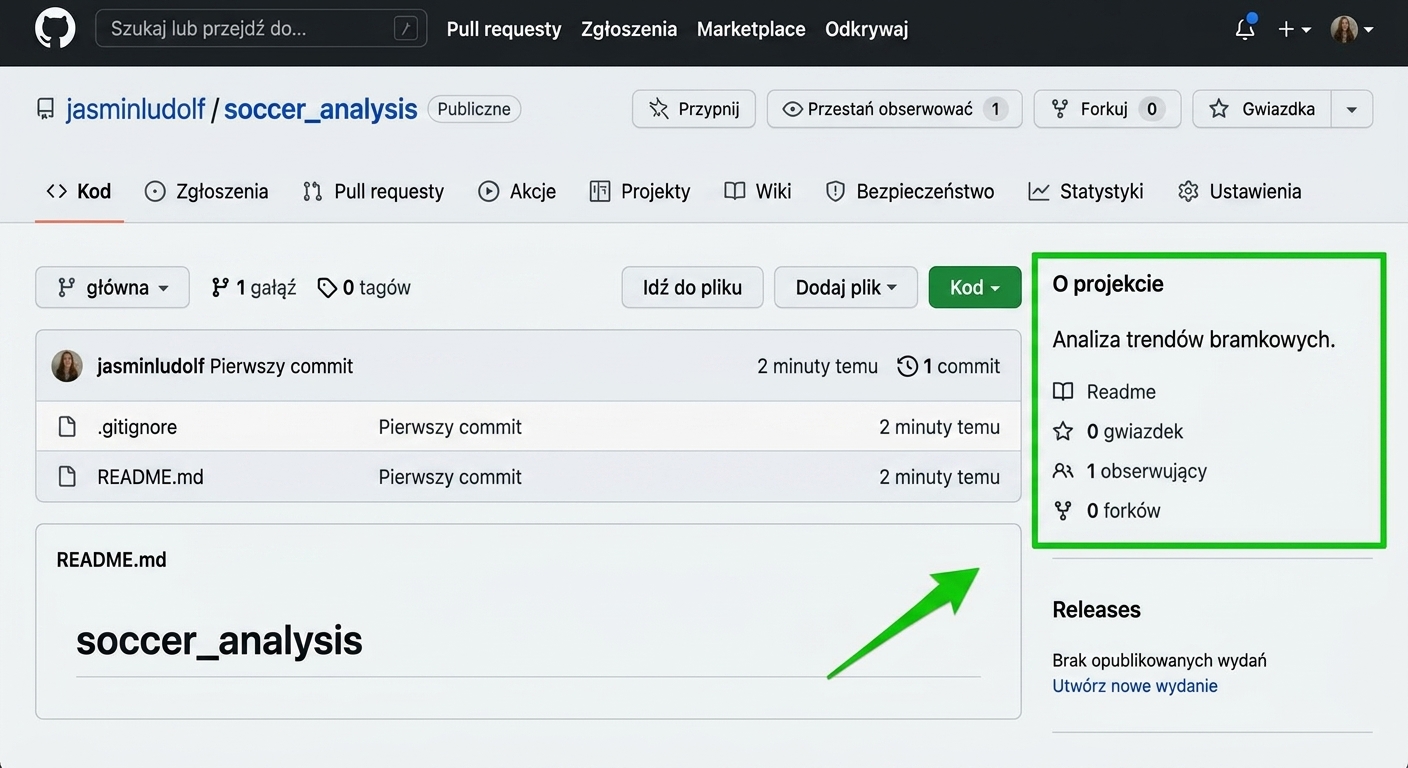Open Pull requesty in top navigation
The height and width of the screenshot is (768, 1408).
(504, 29)
